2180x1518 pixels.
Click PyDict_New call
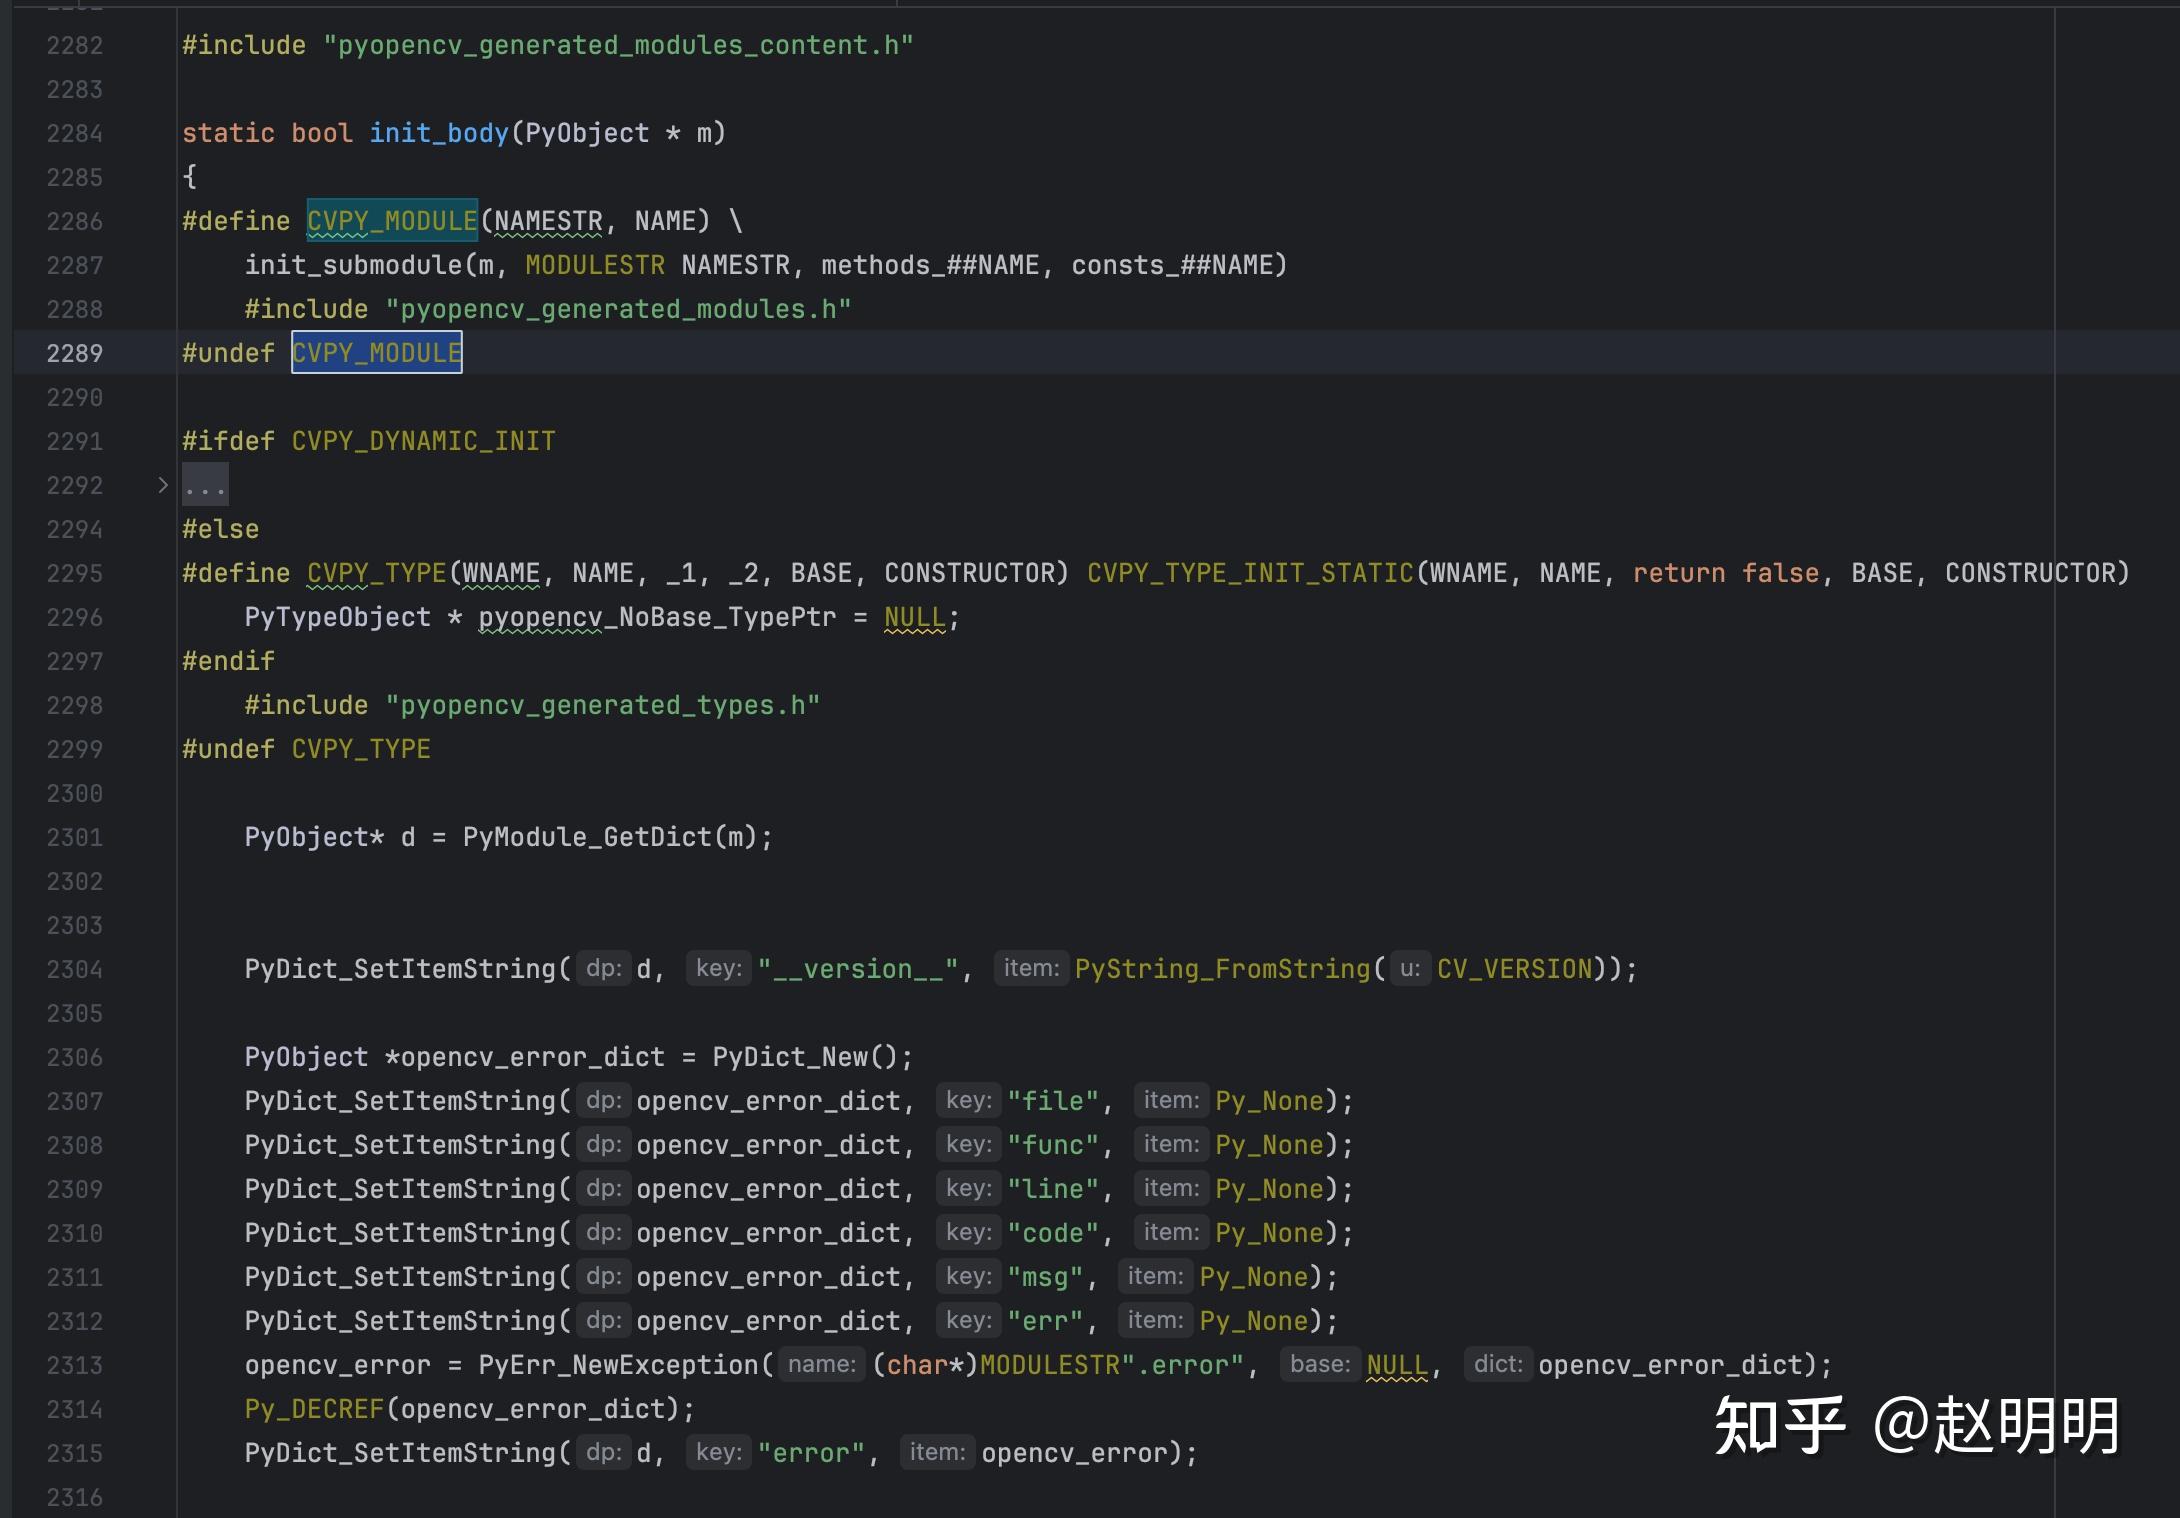pyautogui.click(x=790, y=1057)
